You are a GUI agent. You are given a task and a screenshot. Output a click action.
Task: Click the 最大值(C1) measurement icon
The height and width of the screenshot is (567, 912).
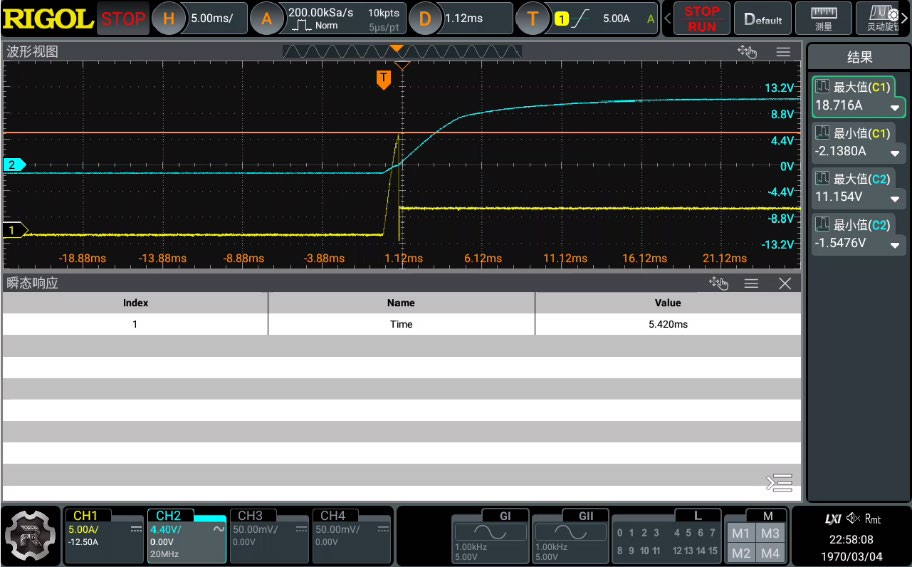point(822,87)
